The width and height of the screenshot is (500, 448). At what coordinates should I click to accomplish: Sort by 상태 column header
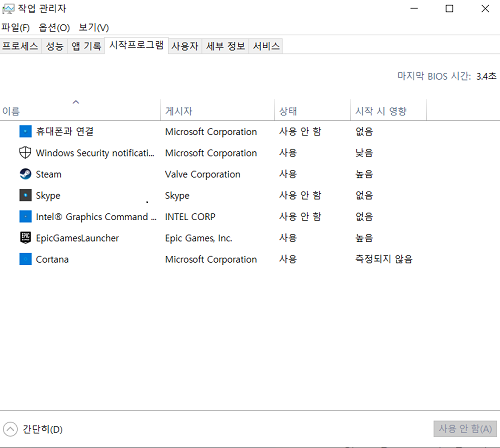312,109
